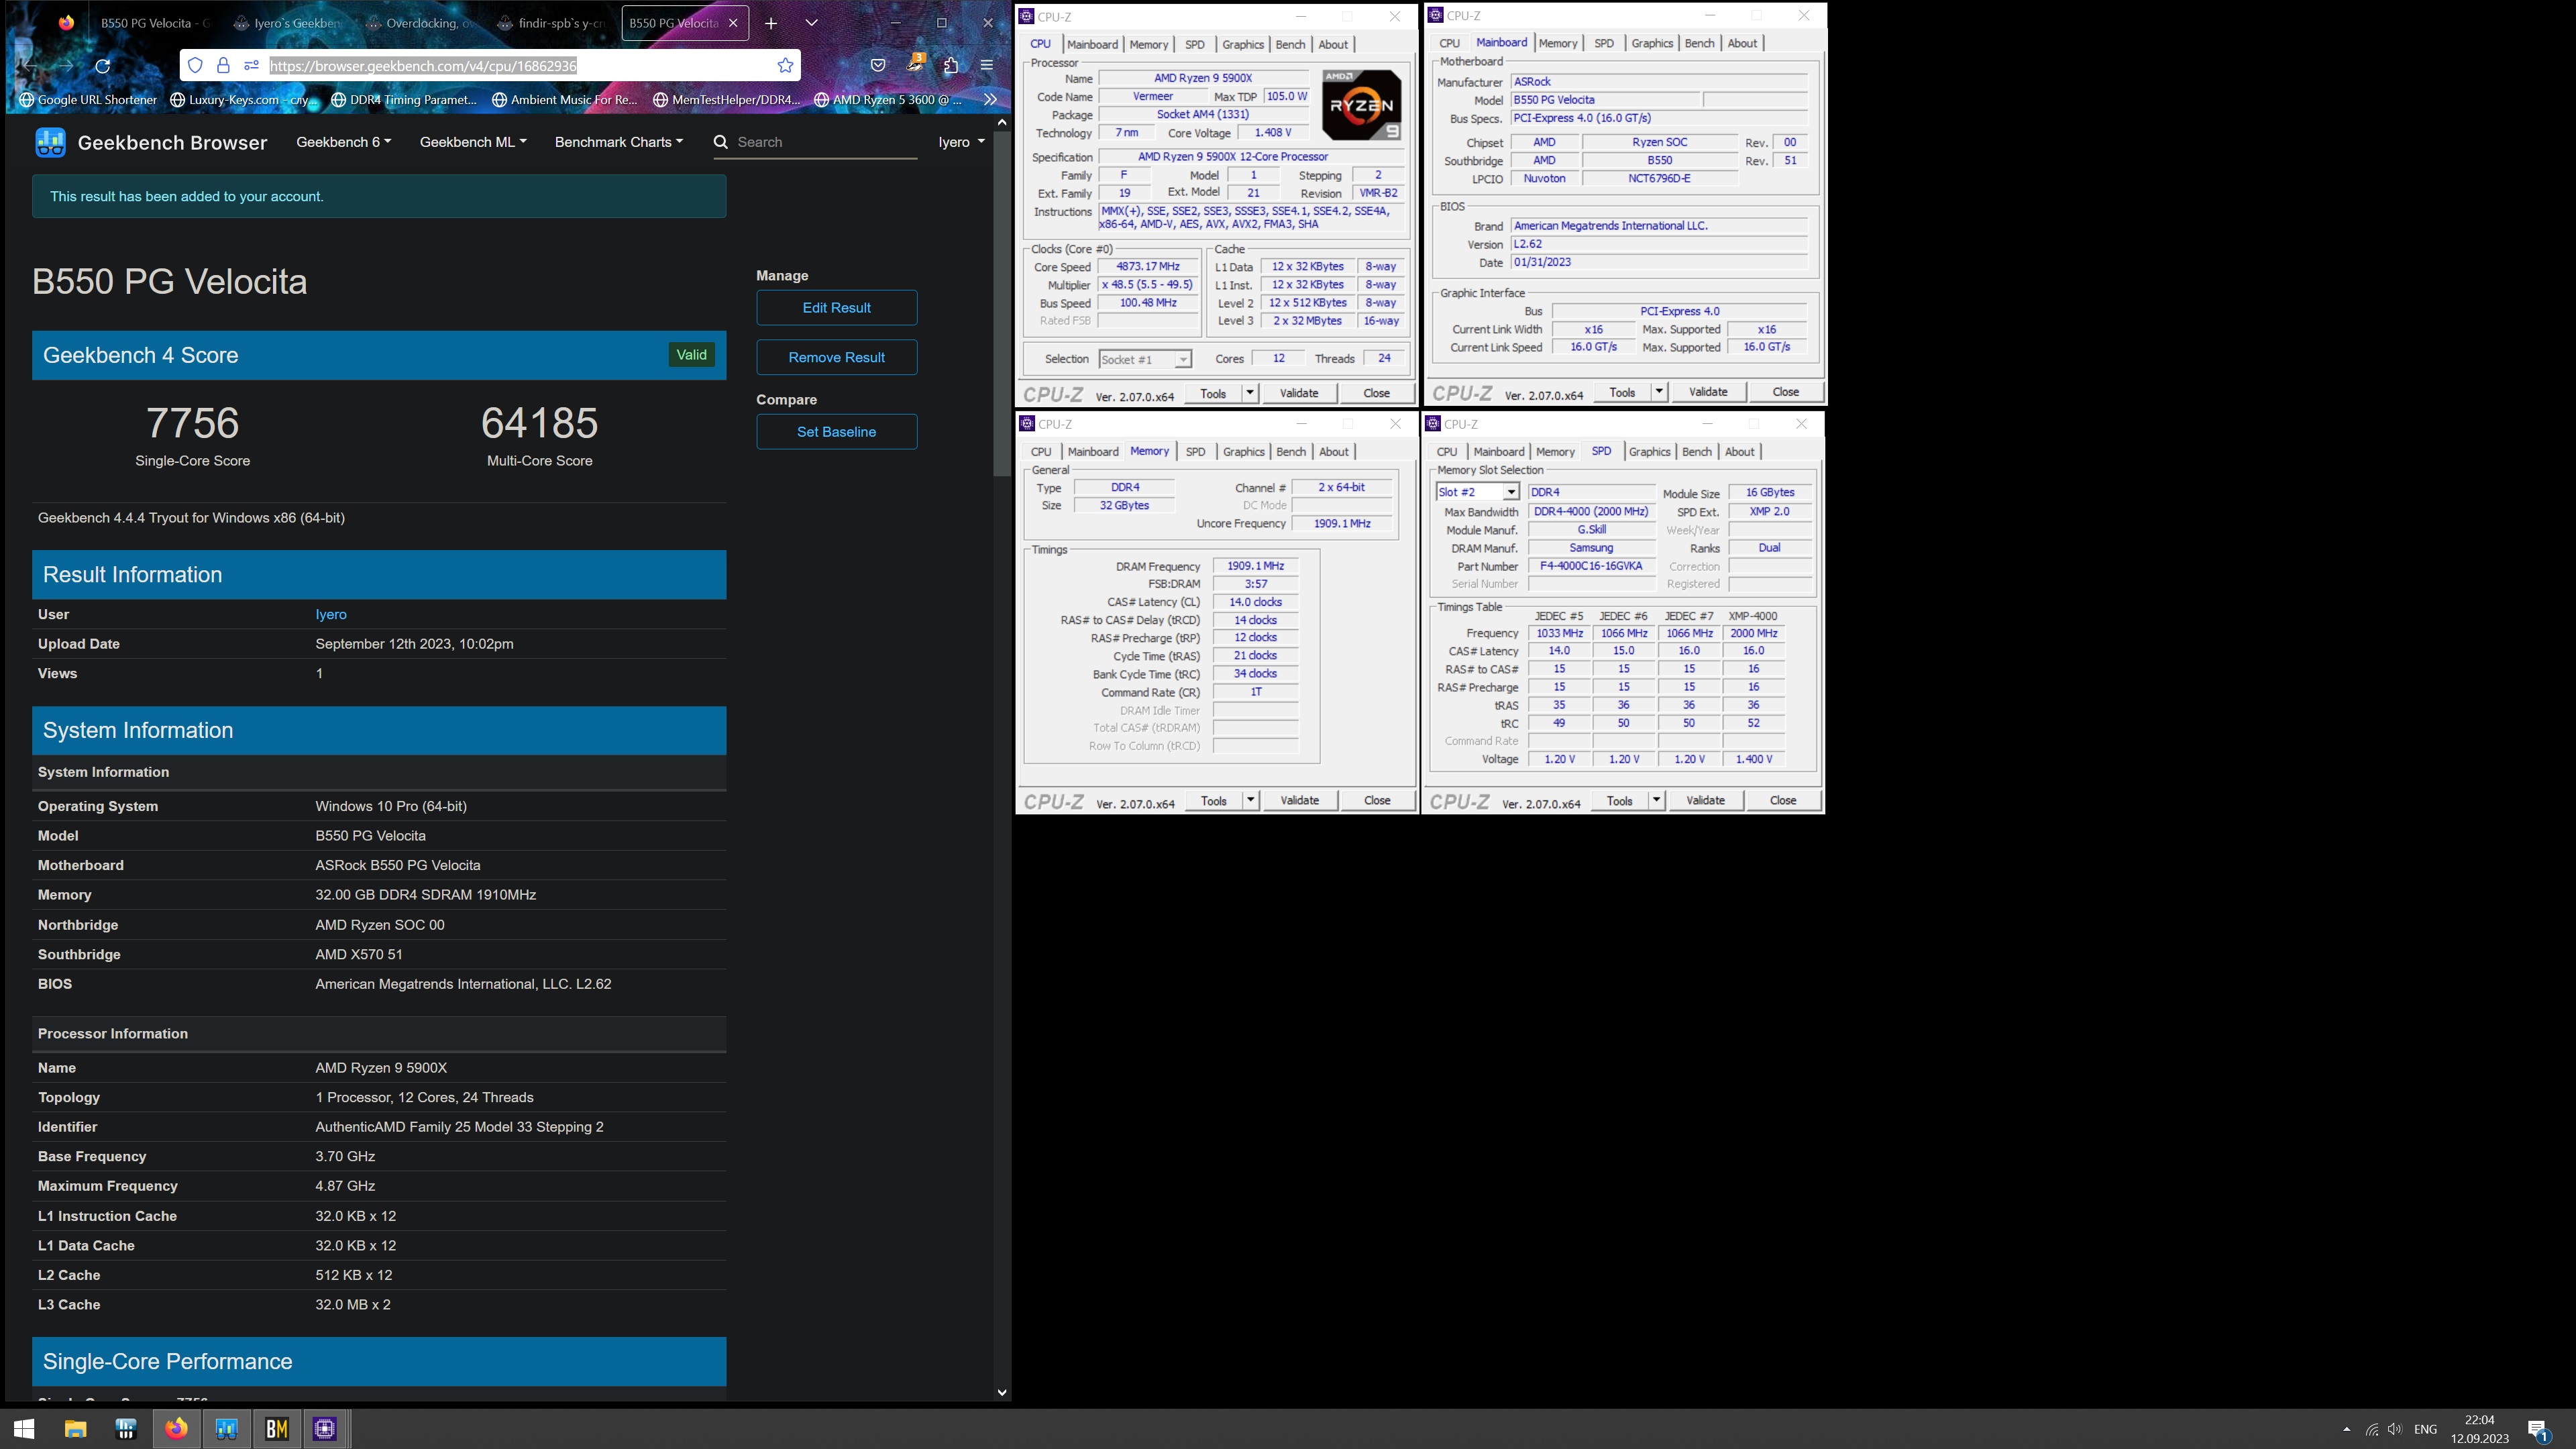This screenshot has height=1449, width=2576.
Task: Open the Firefox extensions puzzle icon
Action: 951,66
